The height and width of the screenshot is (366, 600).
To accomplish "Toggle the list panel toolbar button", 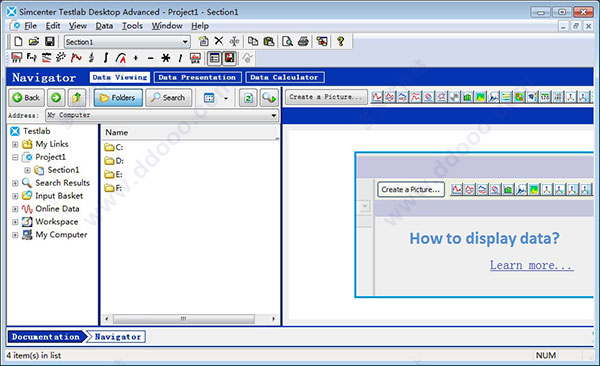I will click(x=214, y=58).
